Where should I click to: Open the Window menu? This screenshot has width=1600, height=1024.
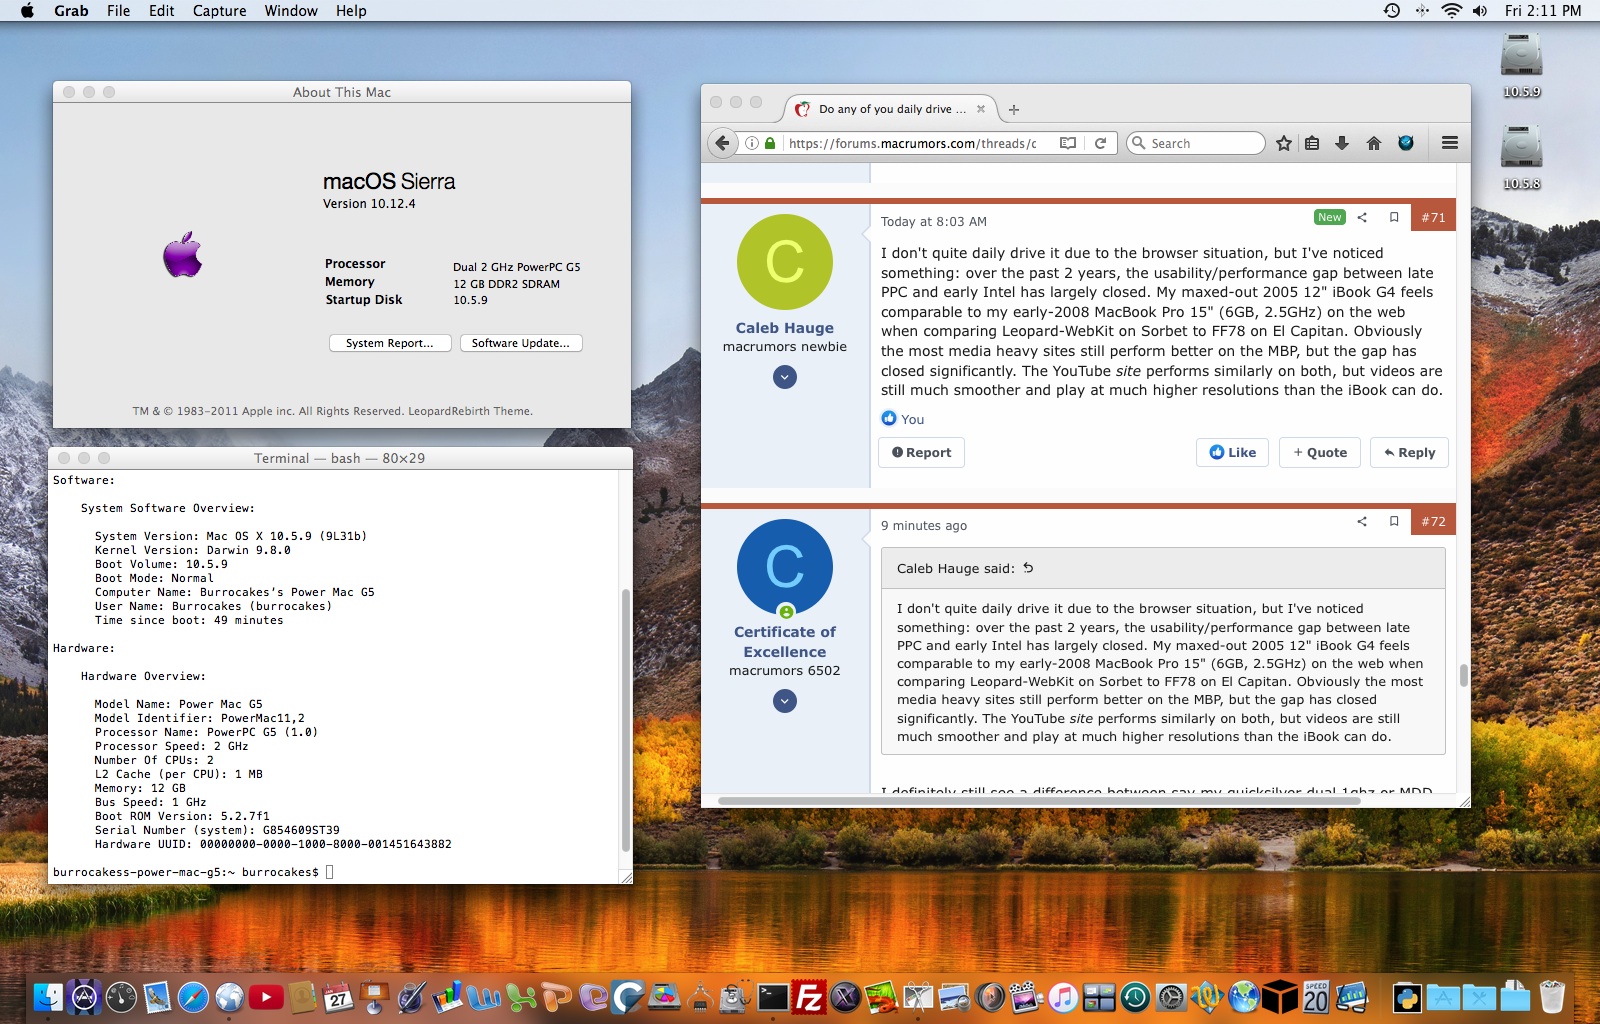tap(291, 11)
